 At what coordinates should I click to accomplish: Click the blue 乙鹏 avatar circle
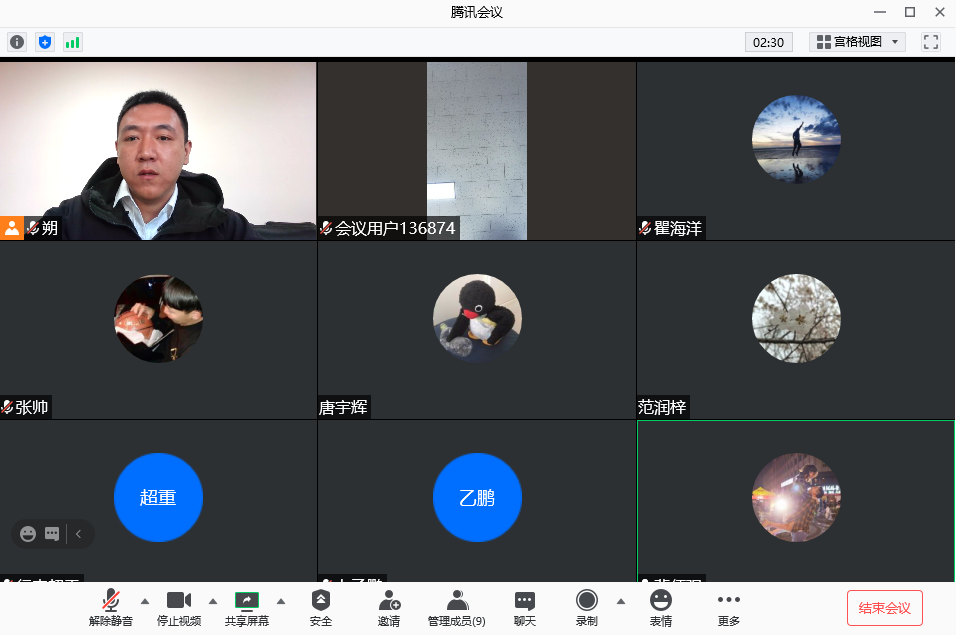click(477, 497)
